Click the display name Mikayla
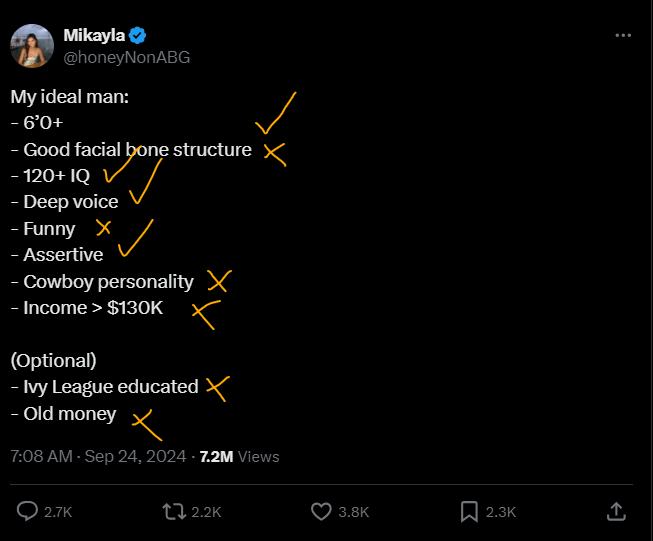 click(96, 36)
